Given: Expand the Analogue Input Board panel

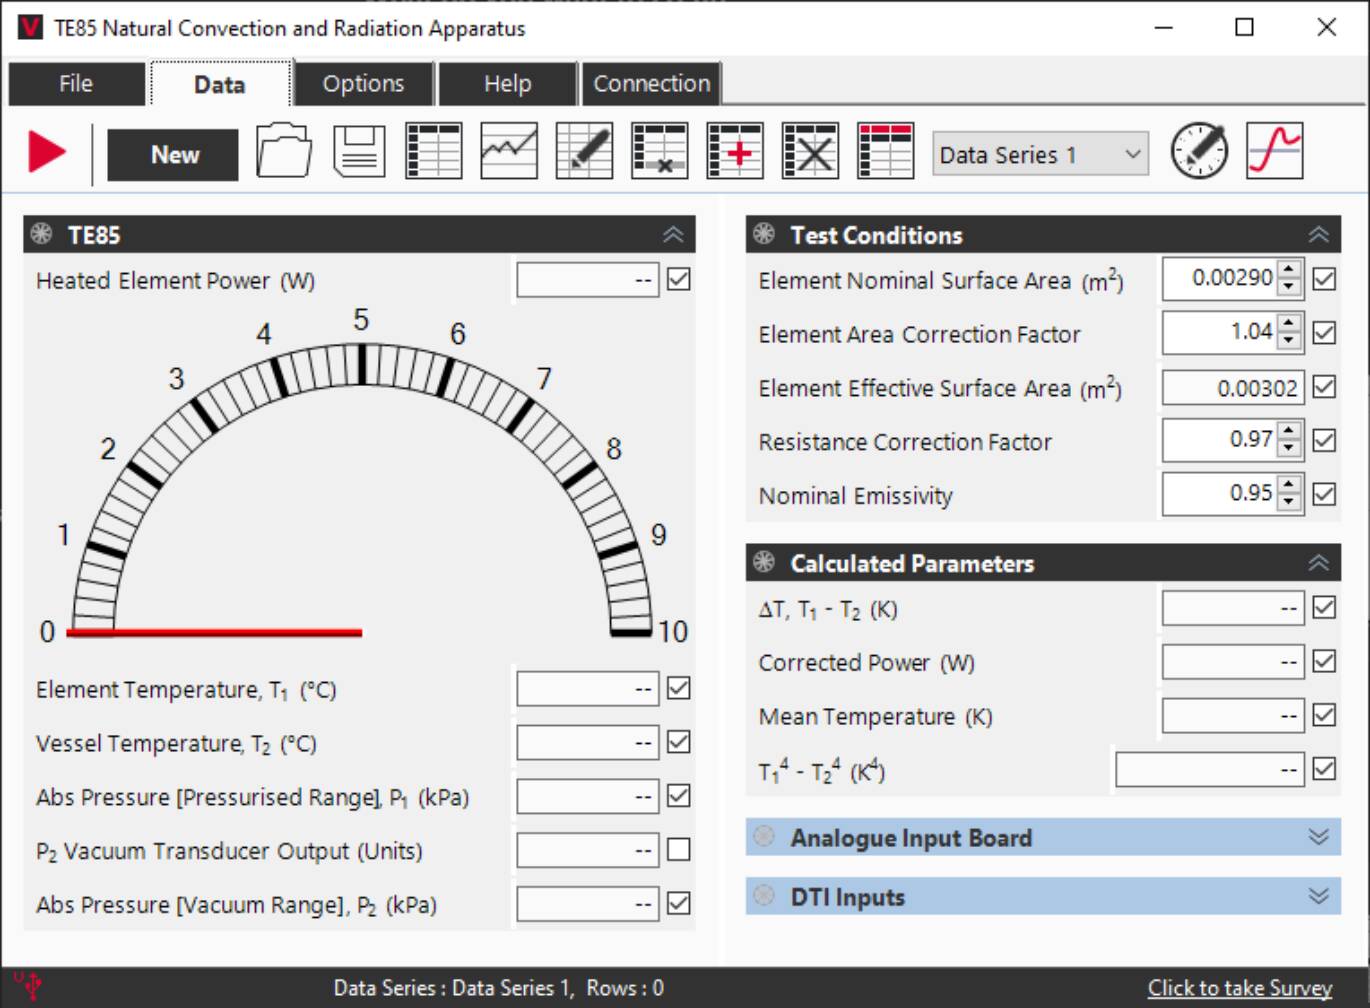Looking at the screenshot, I should [1318, 837].
